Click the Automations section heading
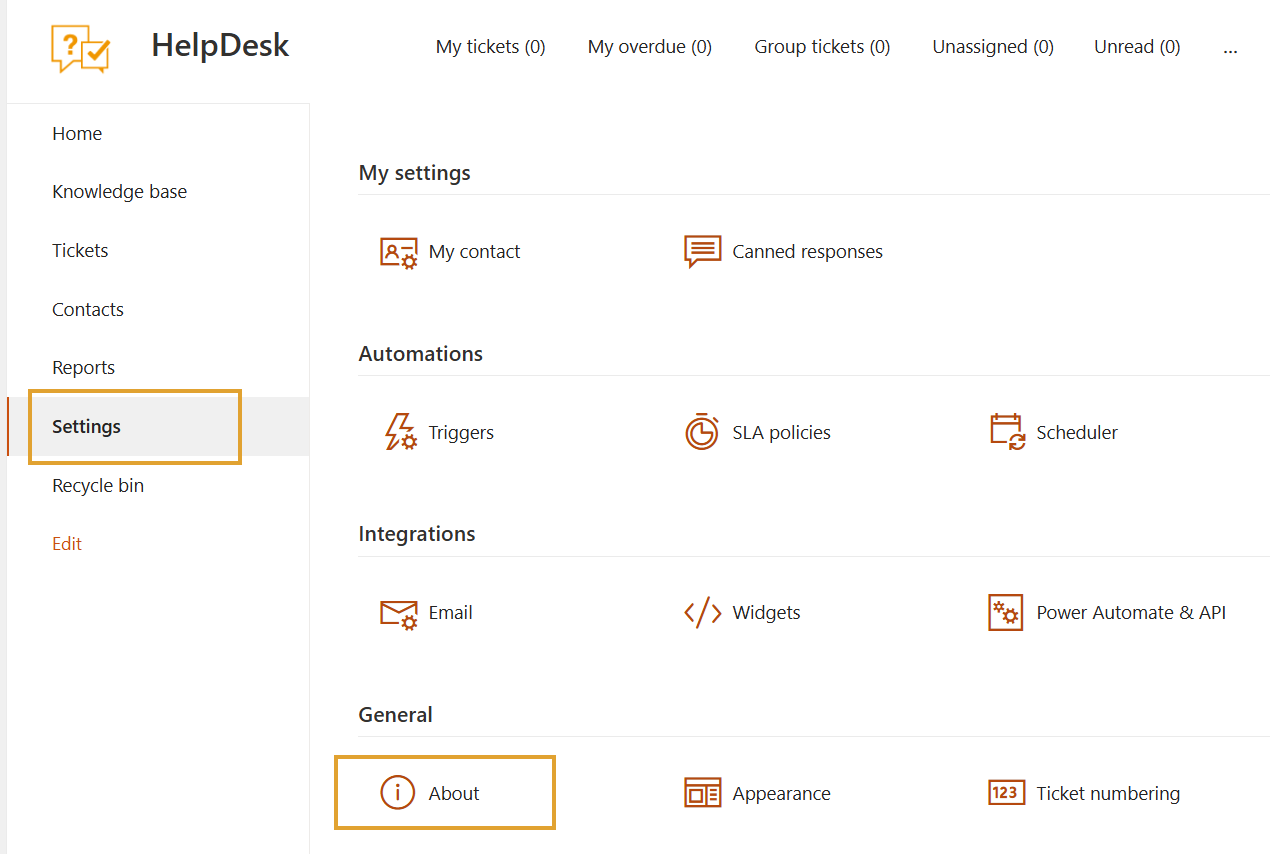The height and width of the screenshot is (854, 1277). tap(420, 354)
